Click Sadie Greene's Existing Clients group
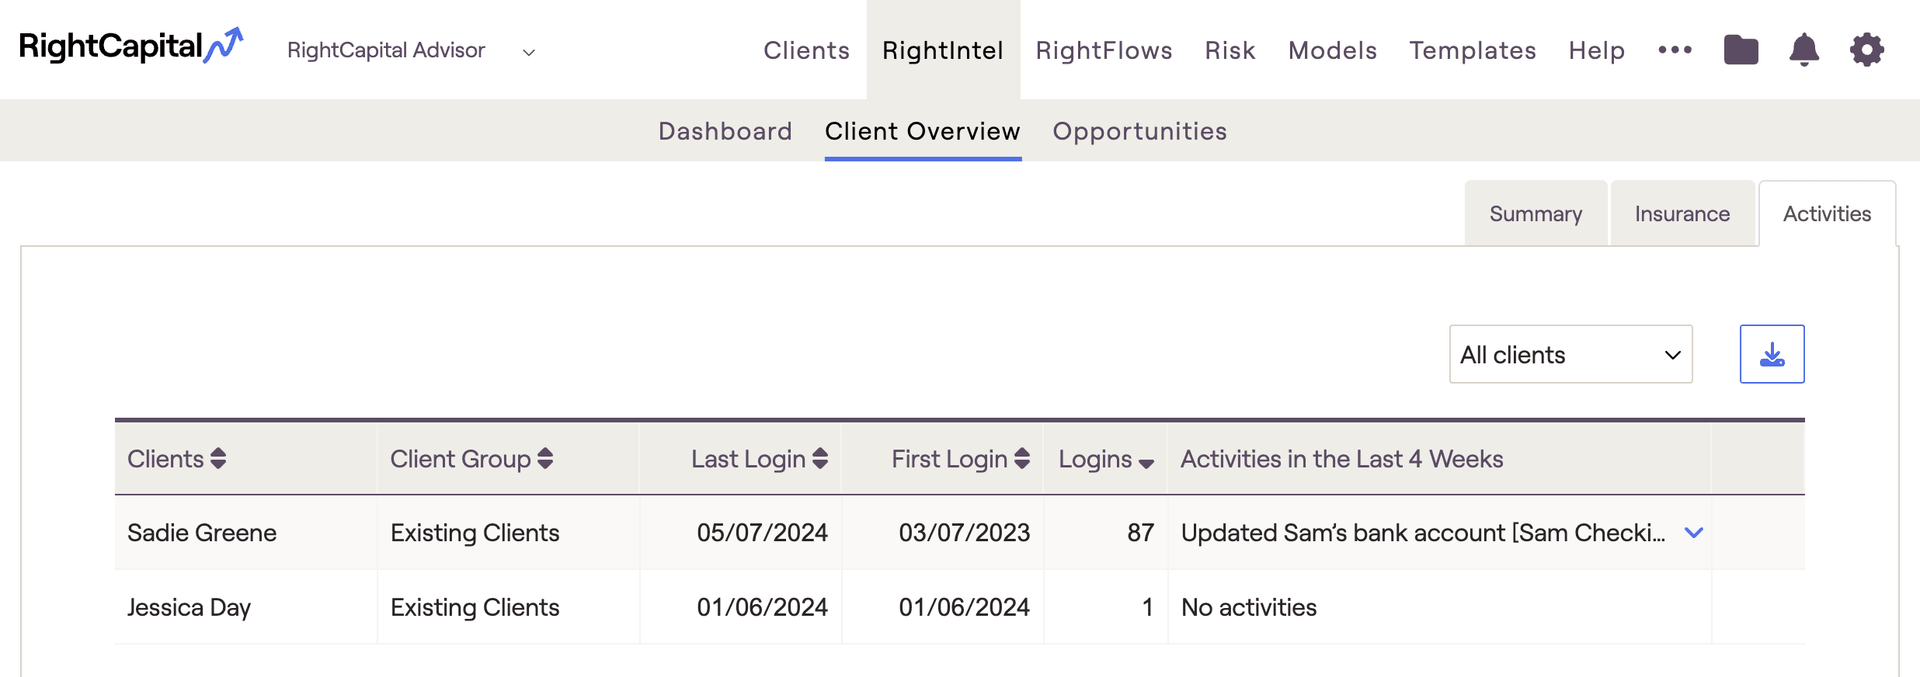 (x=475, y=533)
